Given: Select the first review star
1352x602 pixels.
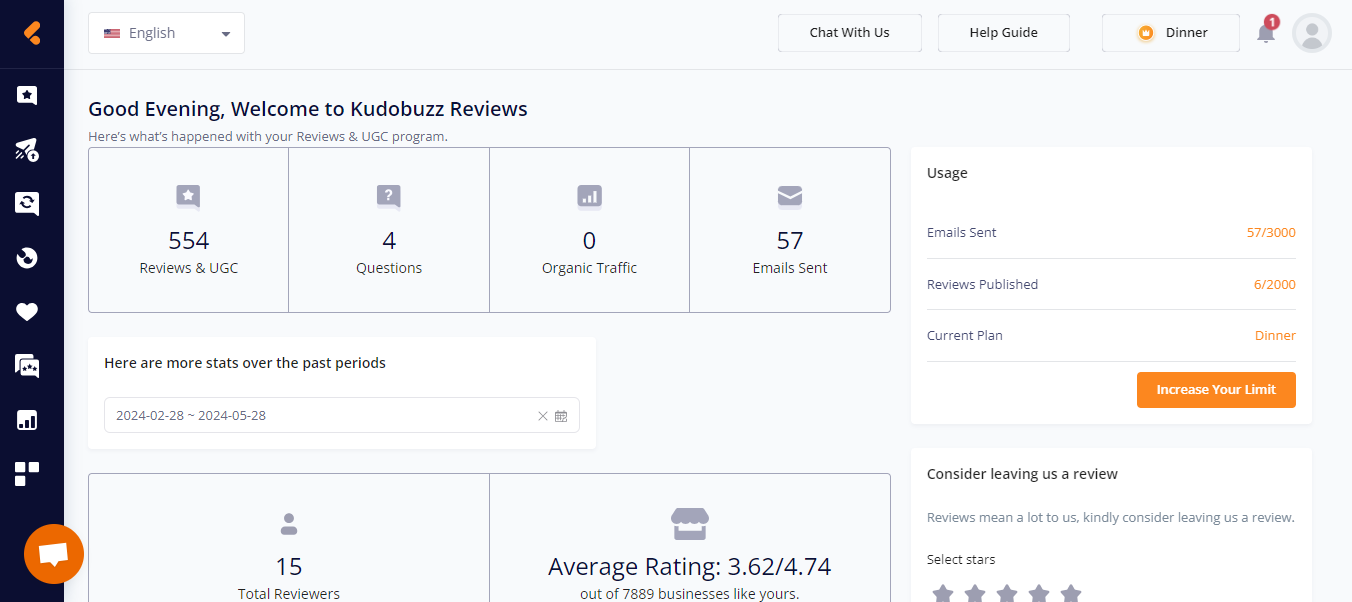Looking at the screenshot, I should click(x=943, y=594).
